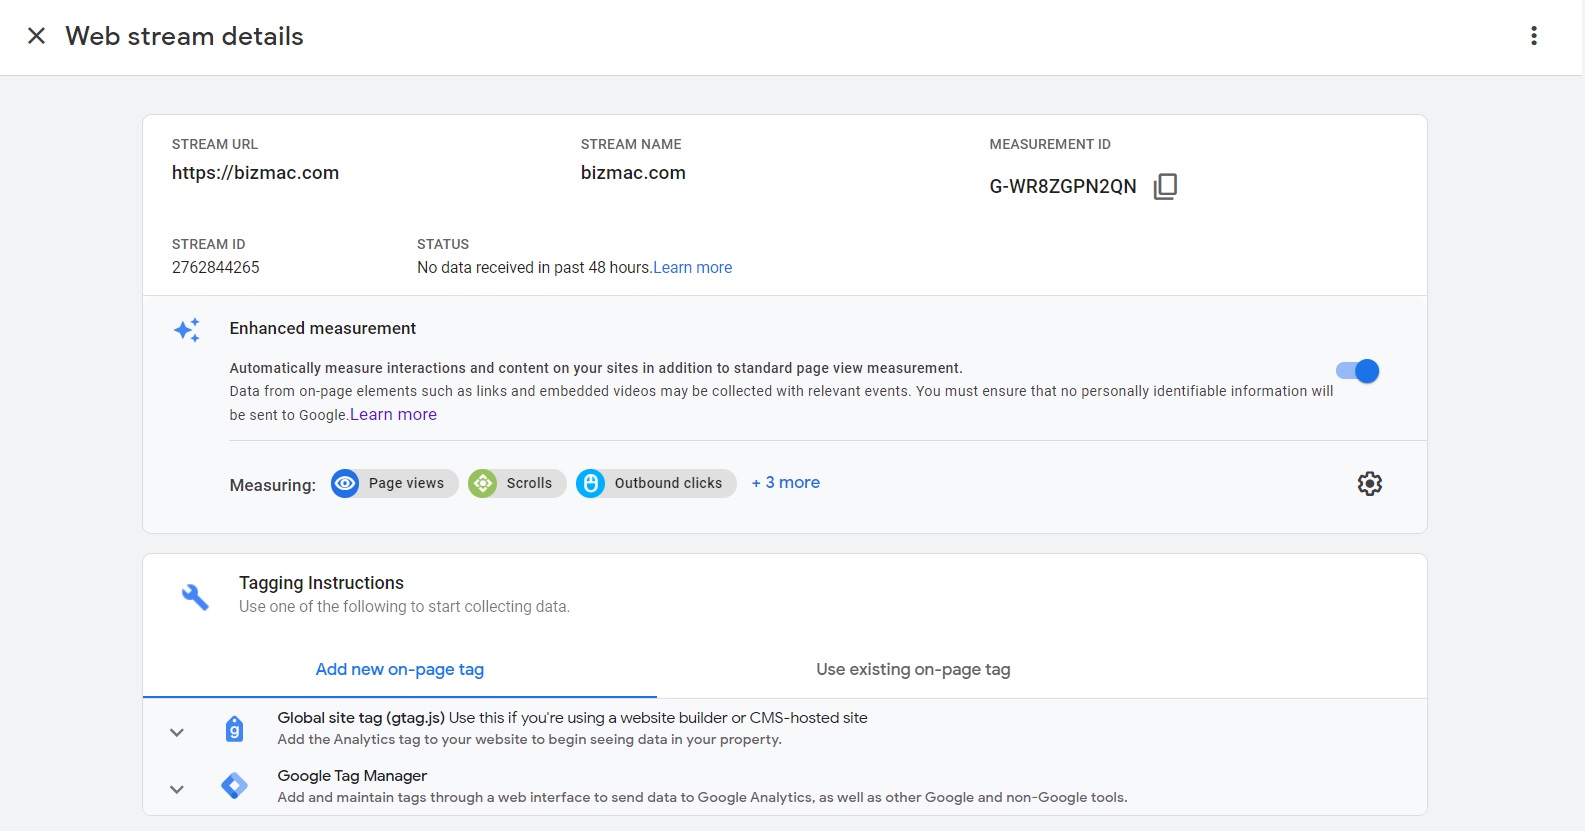Click 'Add the Analytics tag to your website' description
Image resolution: width=1585 pixels, height=831 pixels.
point(530,740)
